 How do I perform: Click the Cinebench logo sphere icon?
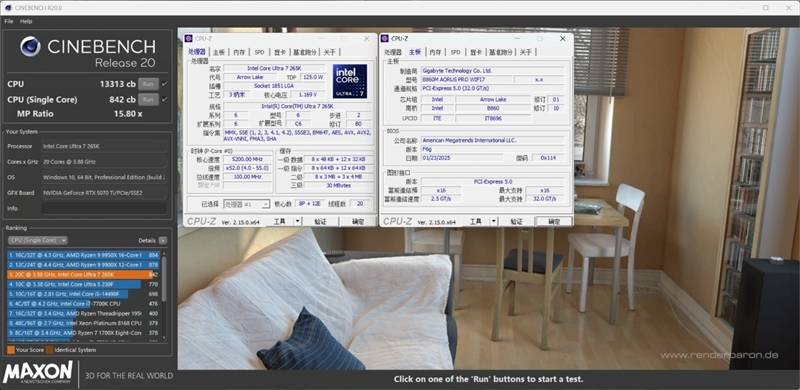30,46
